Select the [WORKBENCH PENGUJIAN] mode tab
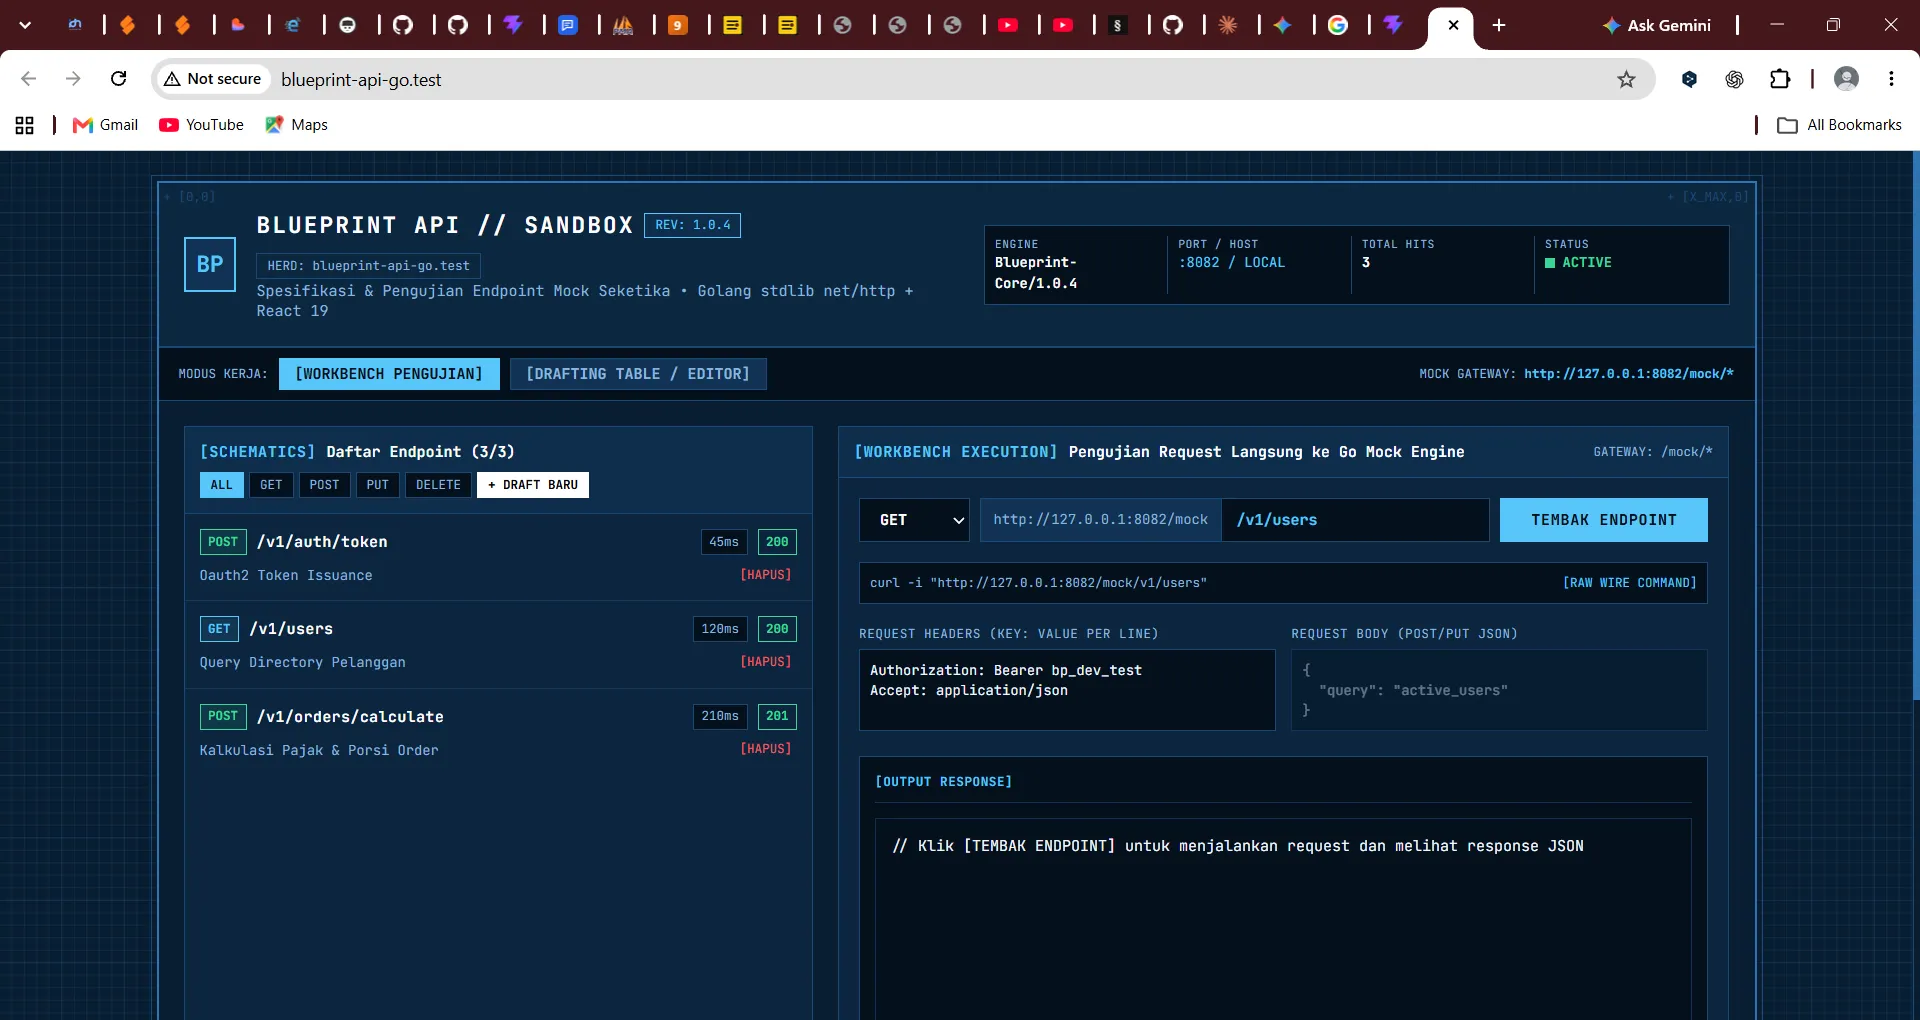The width and height of the screenshot is (1920, 1020). click(x=389, y=374)
